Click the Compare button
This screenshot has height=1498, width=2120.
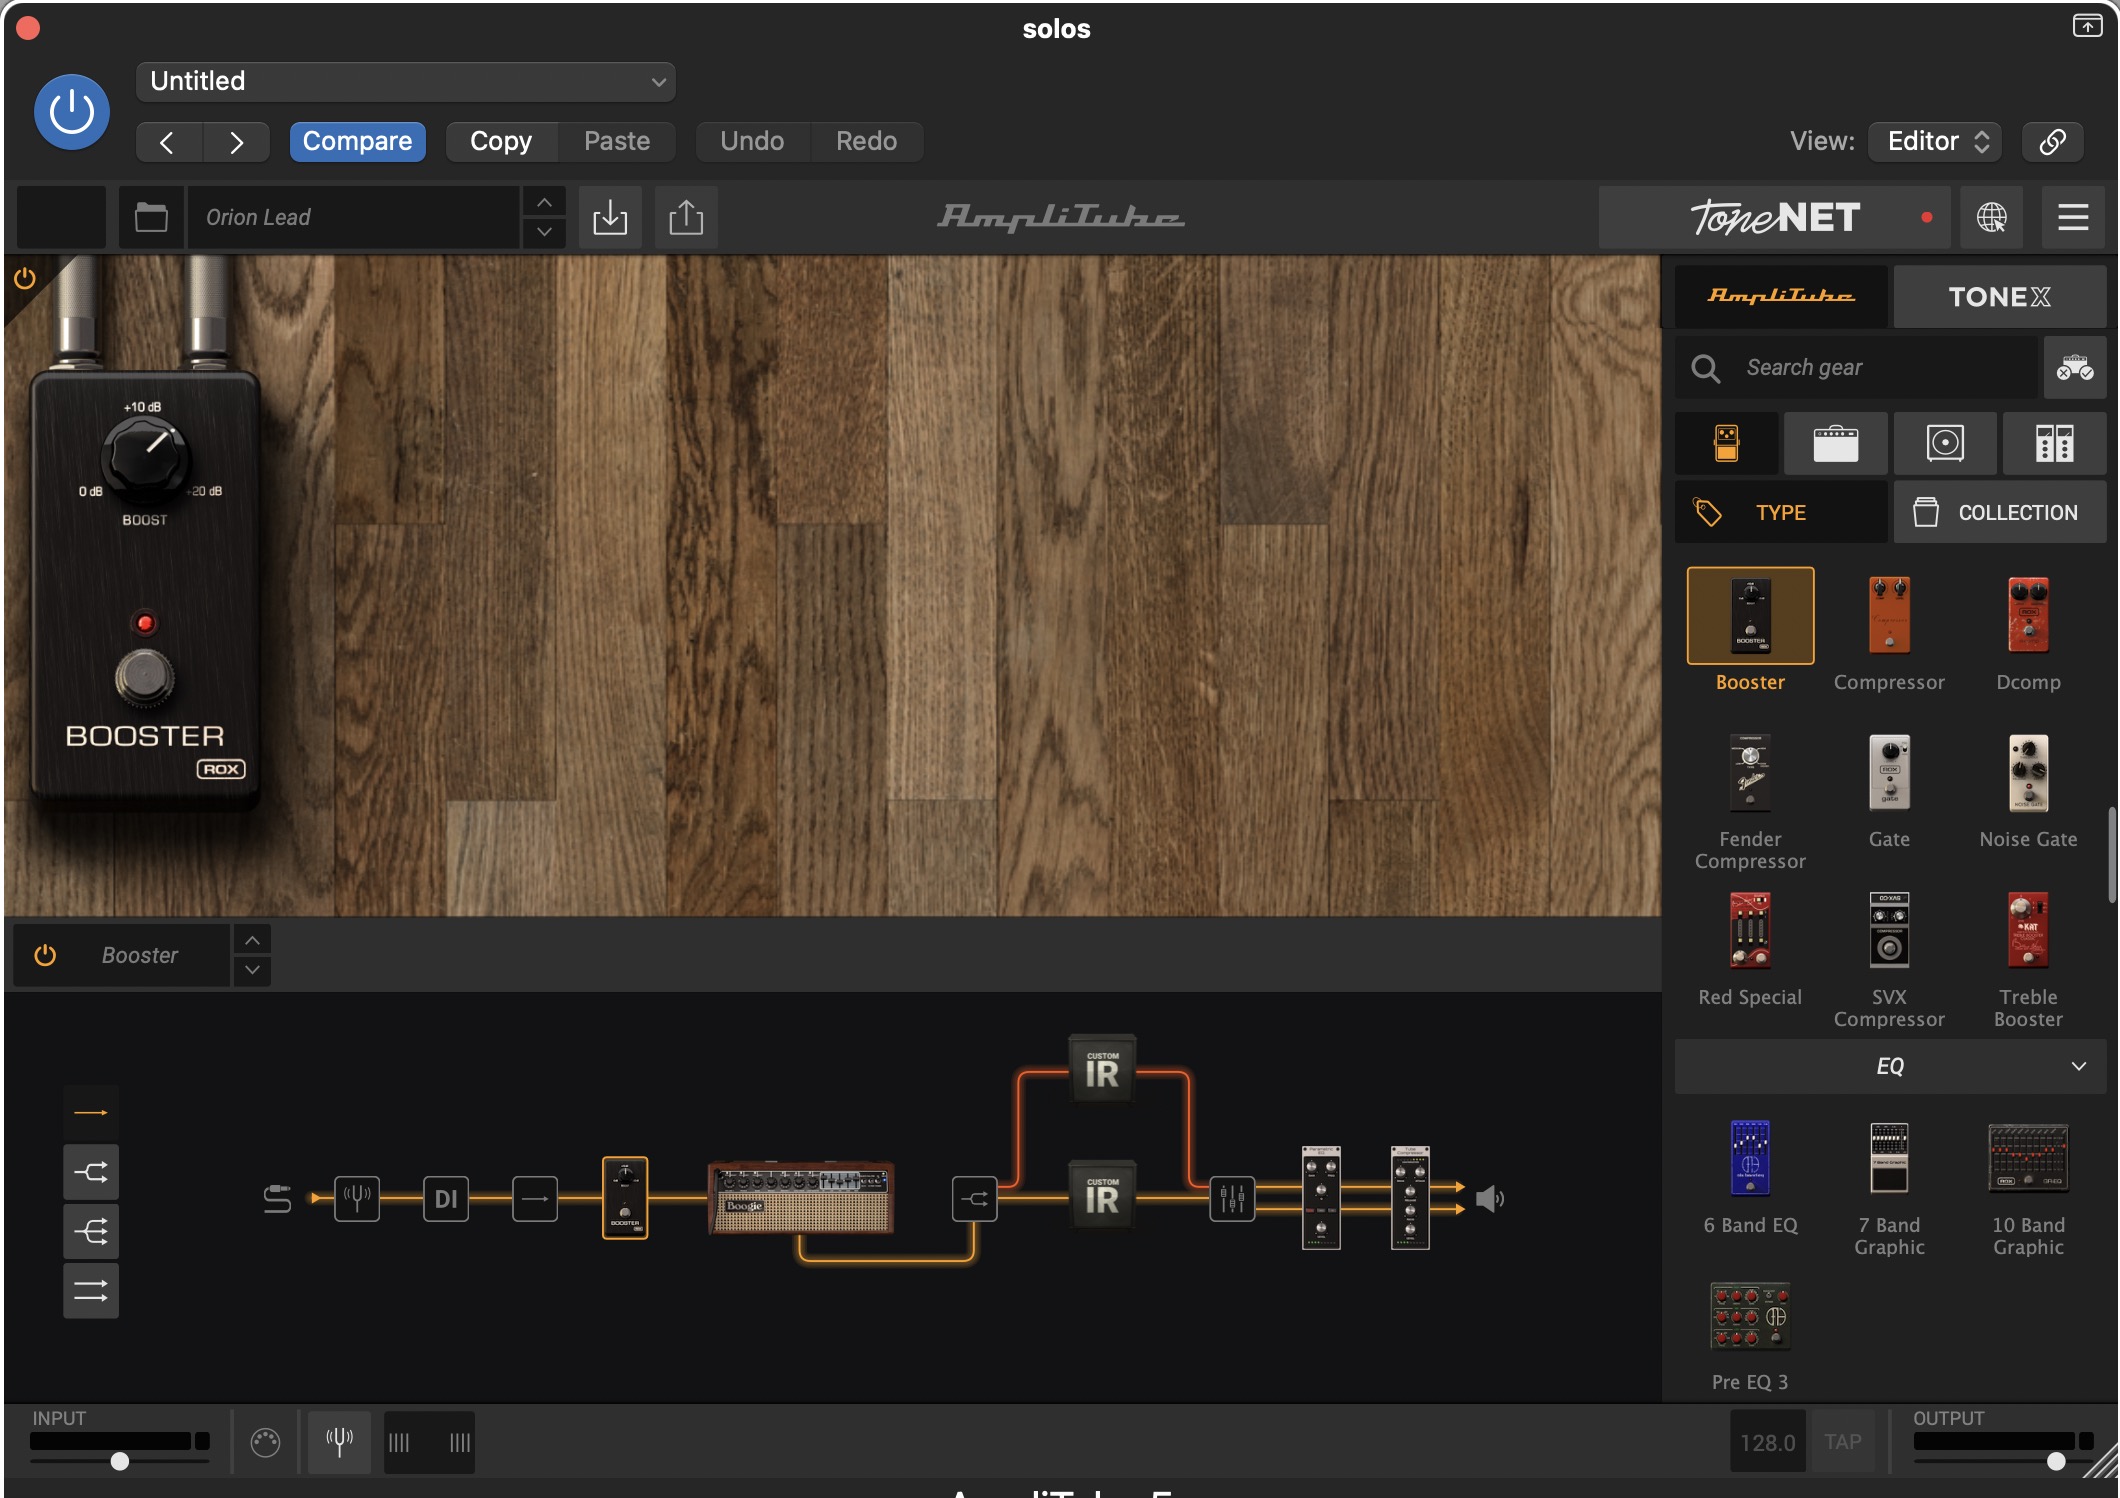point(357,141)
